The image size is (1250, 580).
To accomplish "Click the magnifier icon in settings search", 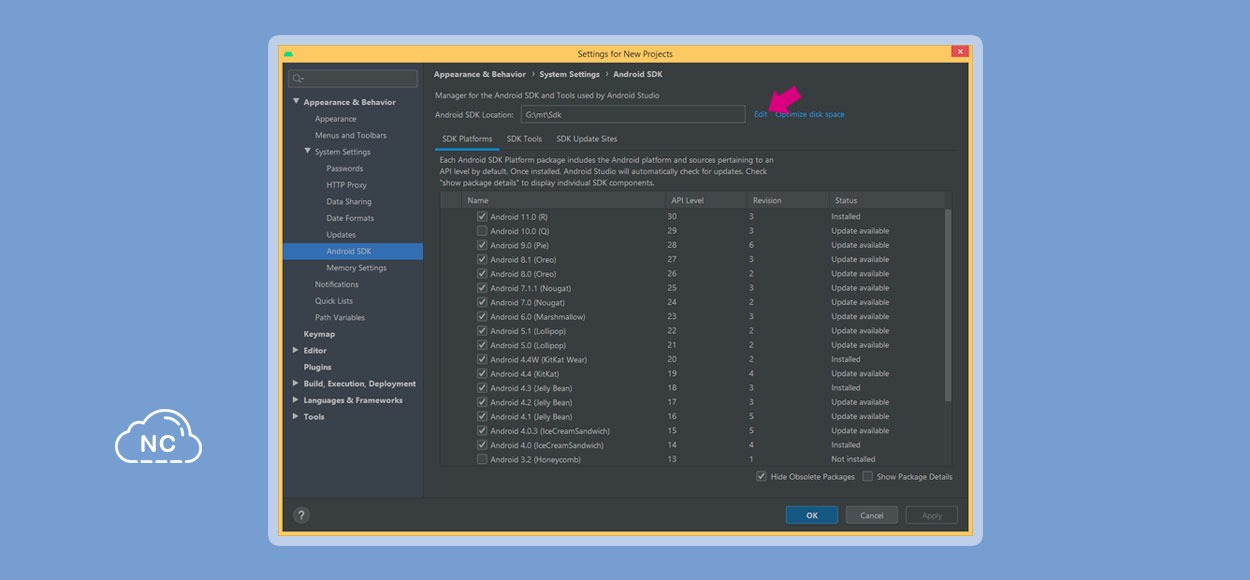I will point(298,78).
